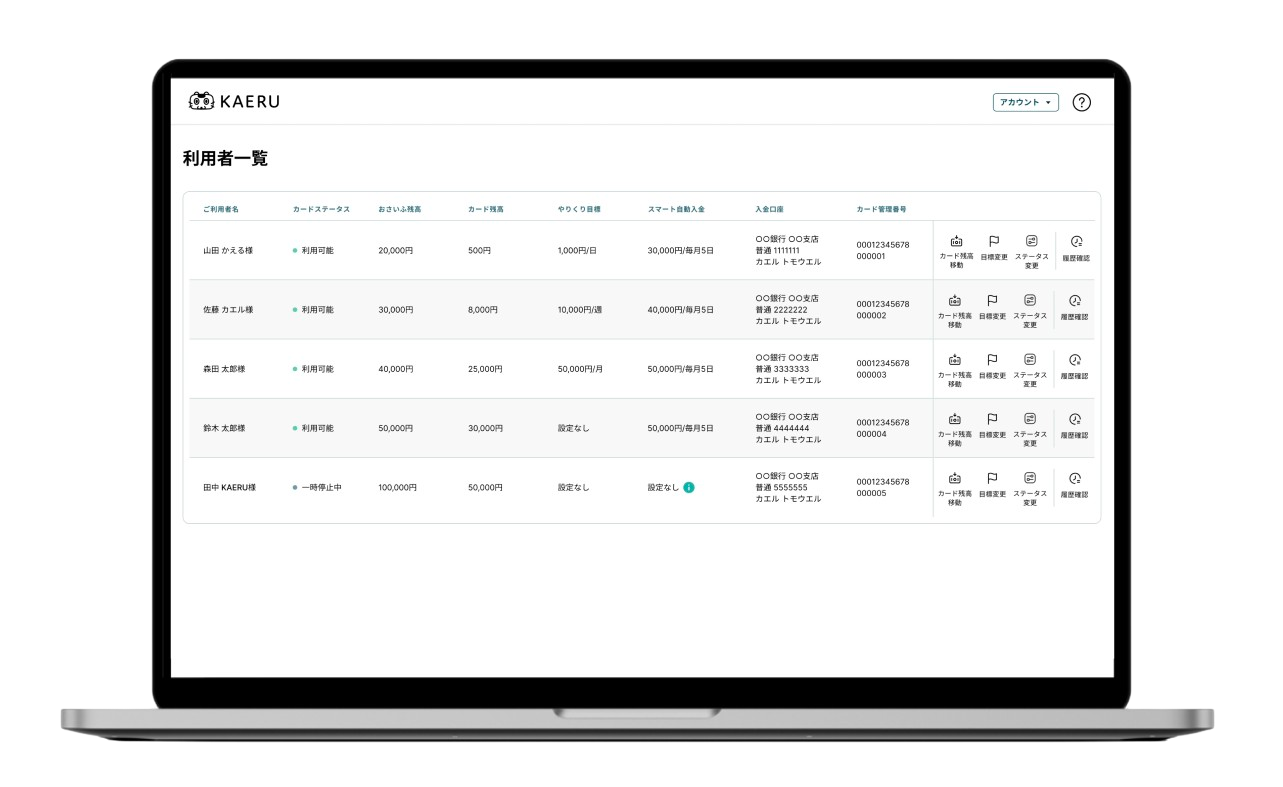Open 履歴確認 icon for 佐藤 カエル様

(x=1075, y=301)
